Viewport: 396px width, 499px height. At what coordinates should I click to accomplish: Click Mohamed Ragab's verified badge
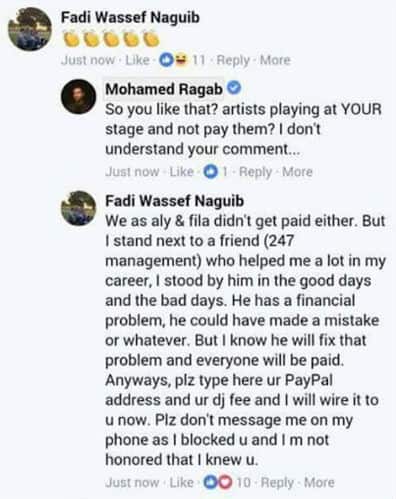(234, 88)
